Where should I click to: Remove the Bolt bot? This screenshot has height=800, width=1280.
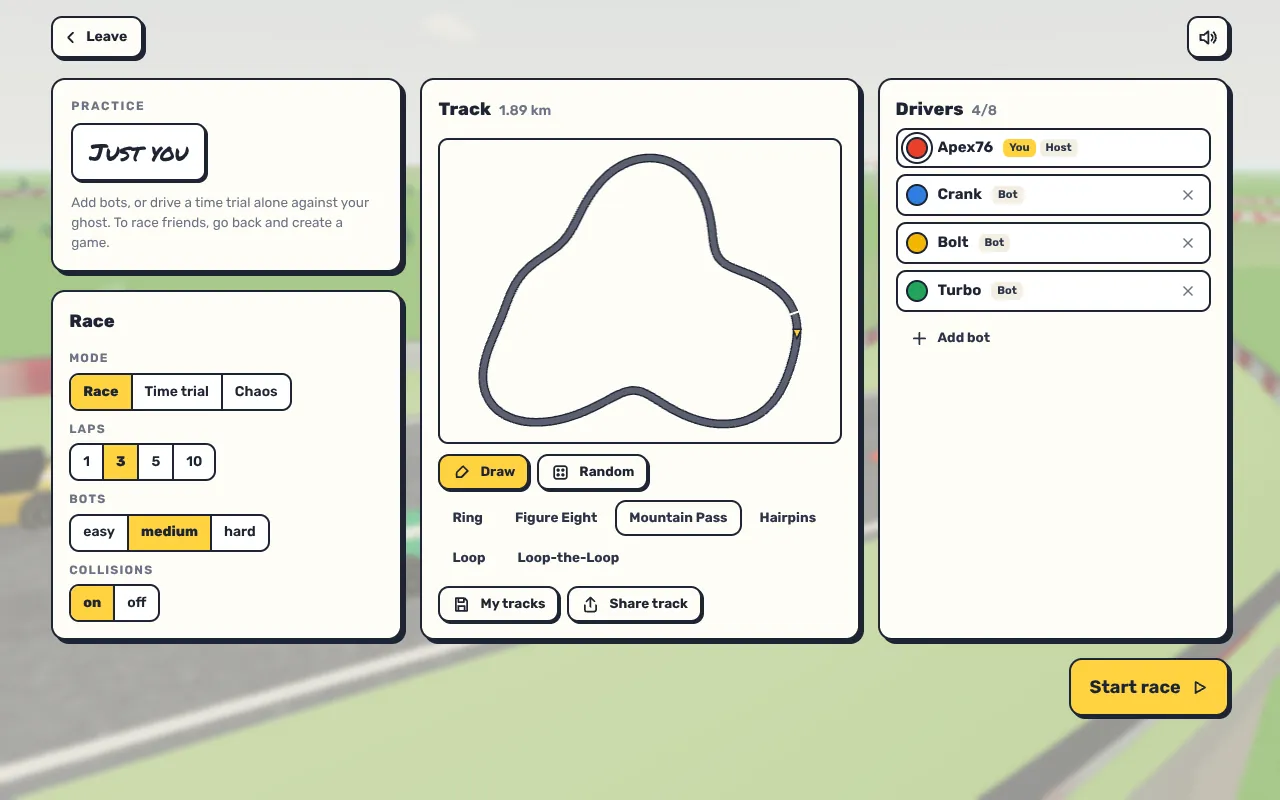(x=1188, y=243)
